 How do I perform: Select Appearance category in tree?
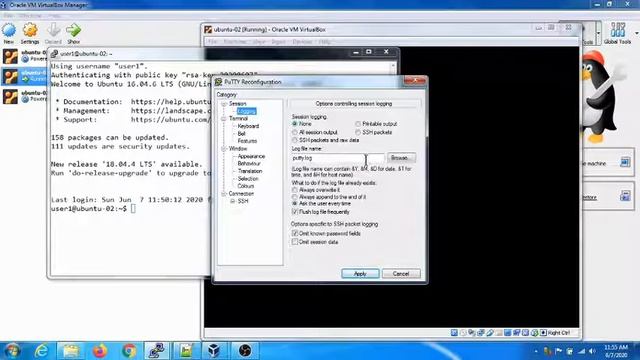tap(251, 156)
